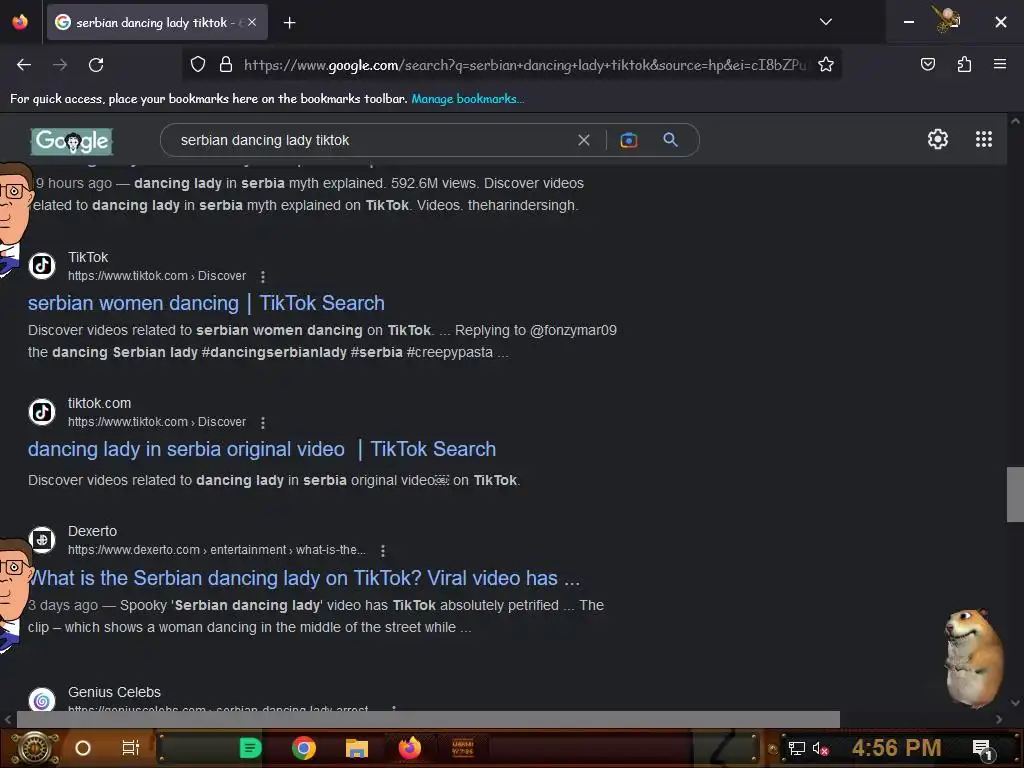Go to Google home via logo
Viewport: 1024px width, 768px height.
coord(72,141)
